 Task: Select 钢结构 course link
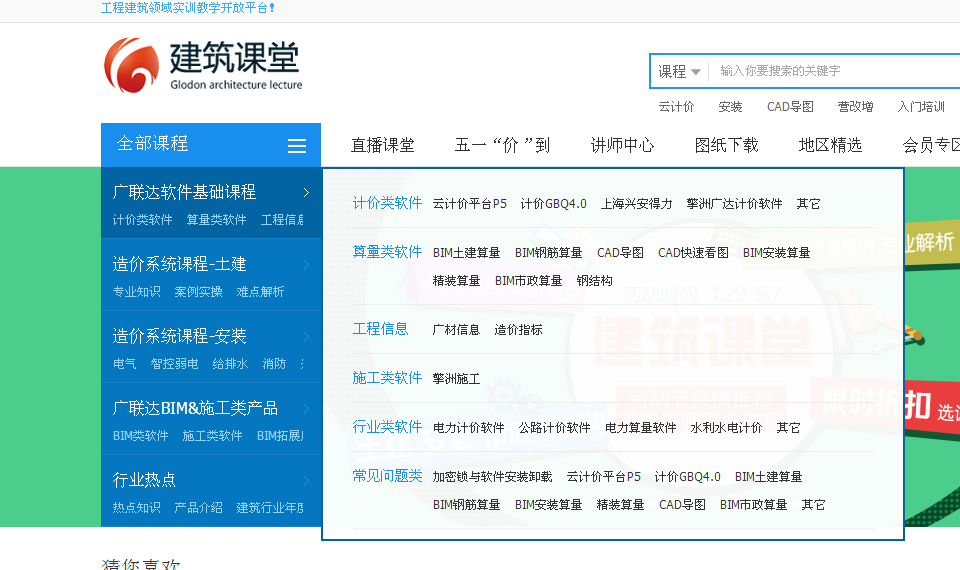[x=594, y=280]
